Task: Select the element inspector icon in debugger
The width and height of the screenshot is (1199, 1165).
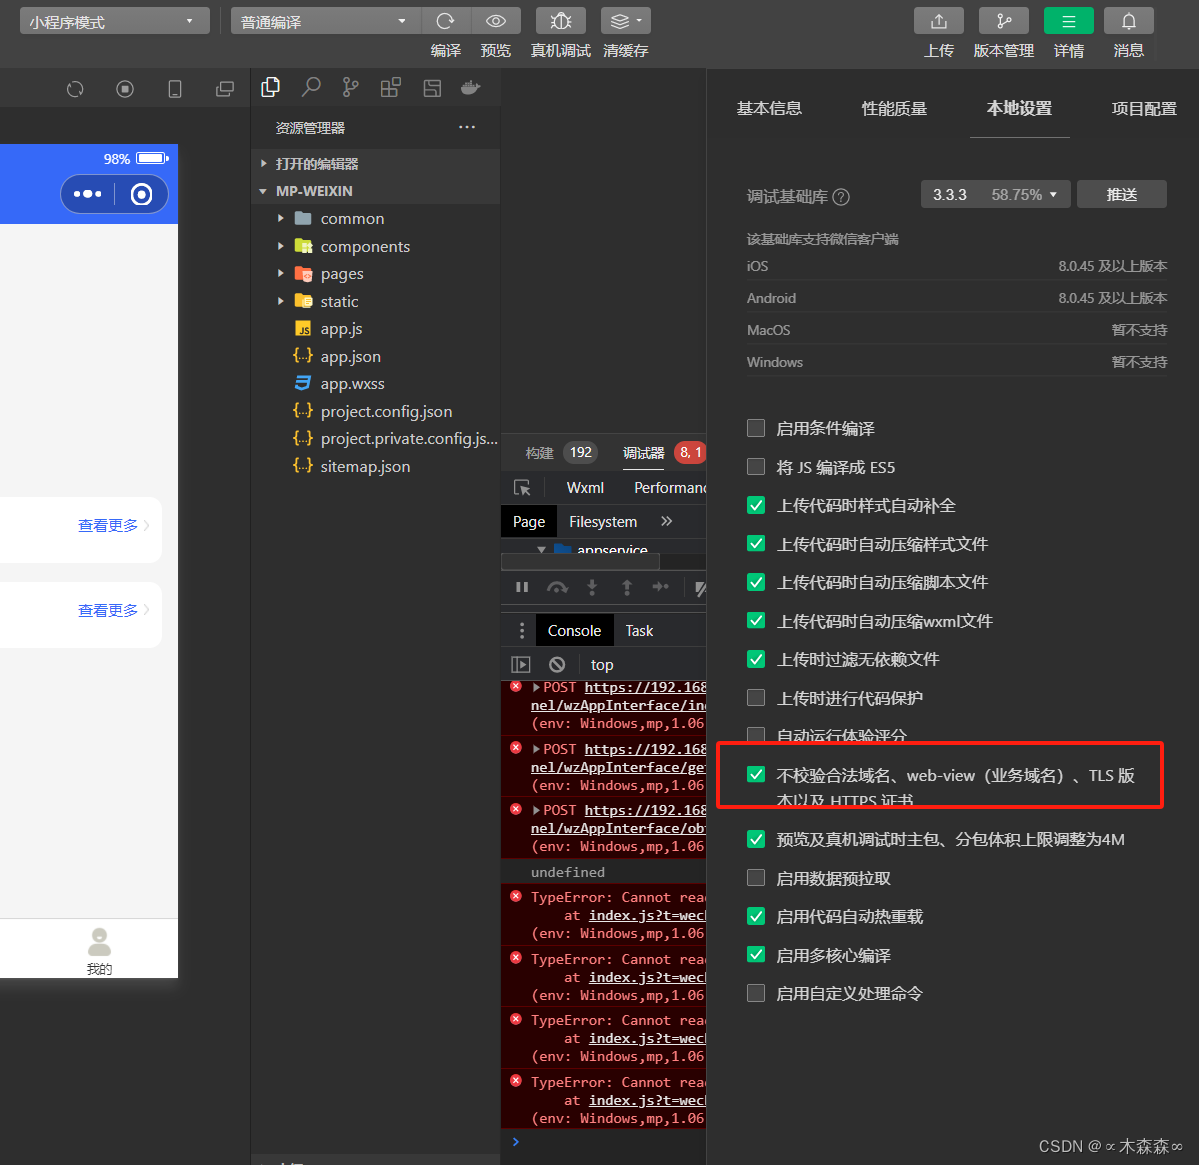Action: 522,487
